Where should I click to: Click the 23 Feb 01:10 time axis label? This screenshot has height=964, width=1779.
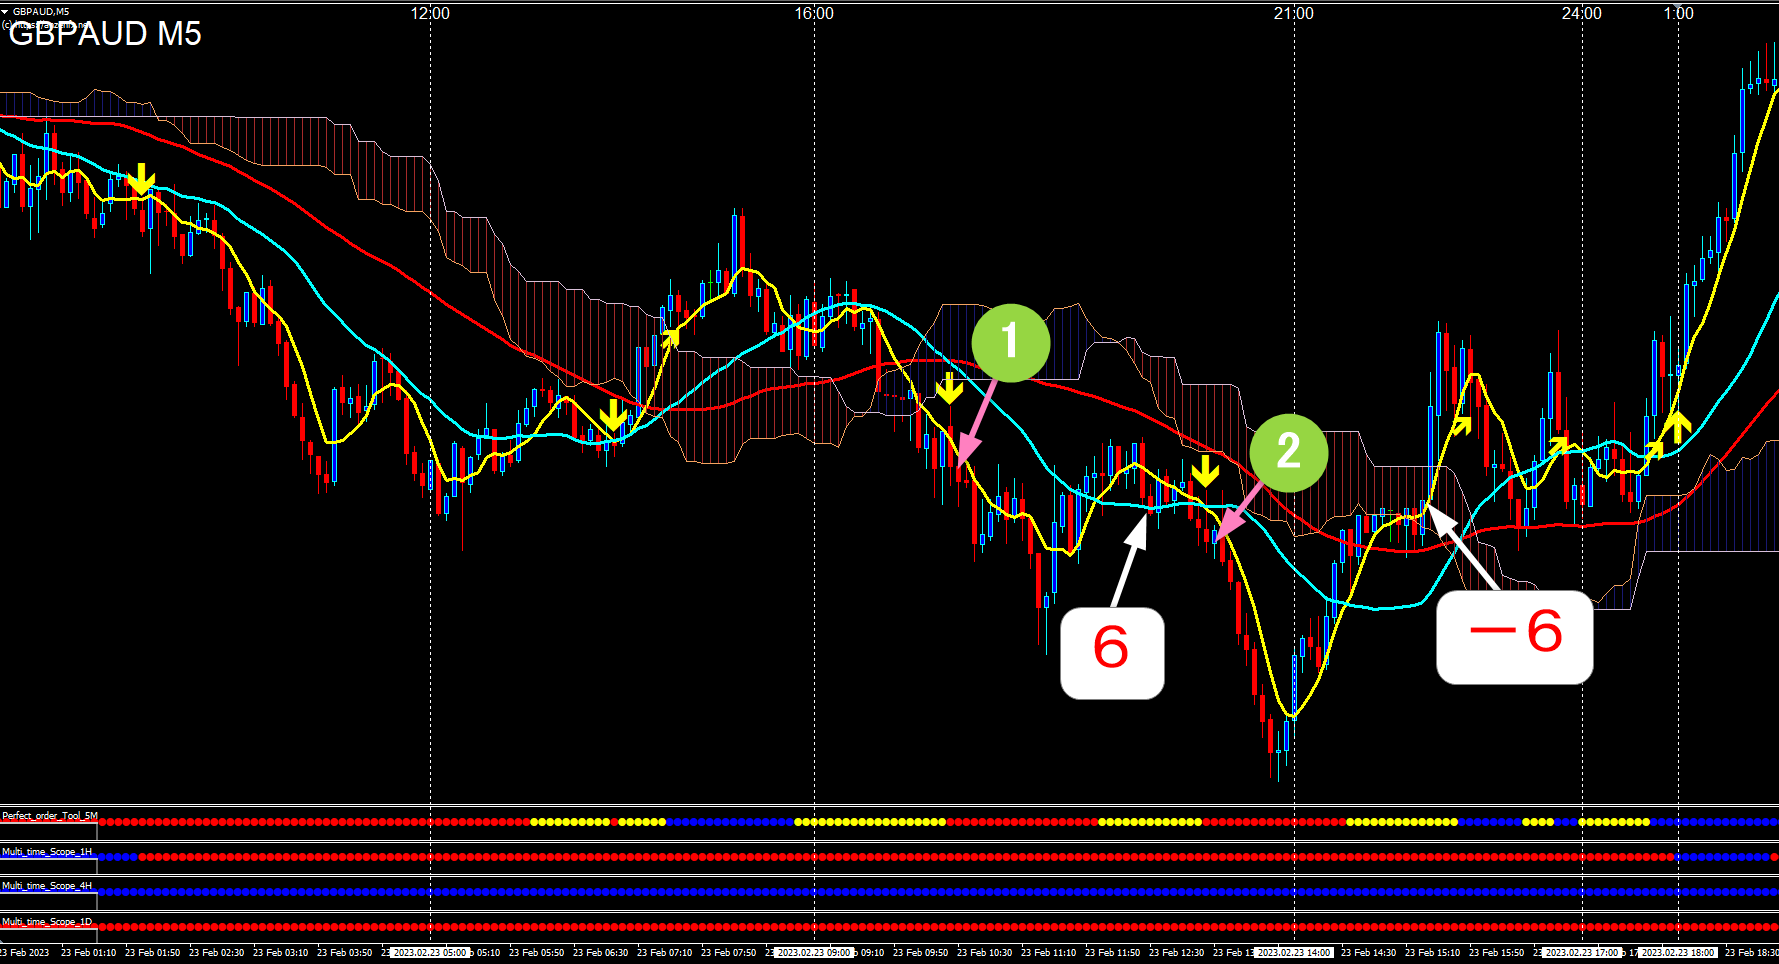[x=89, y=953]
